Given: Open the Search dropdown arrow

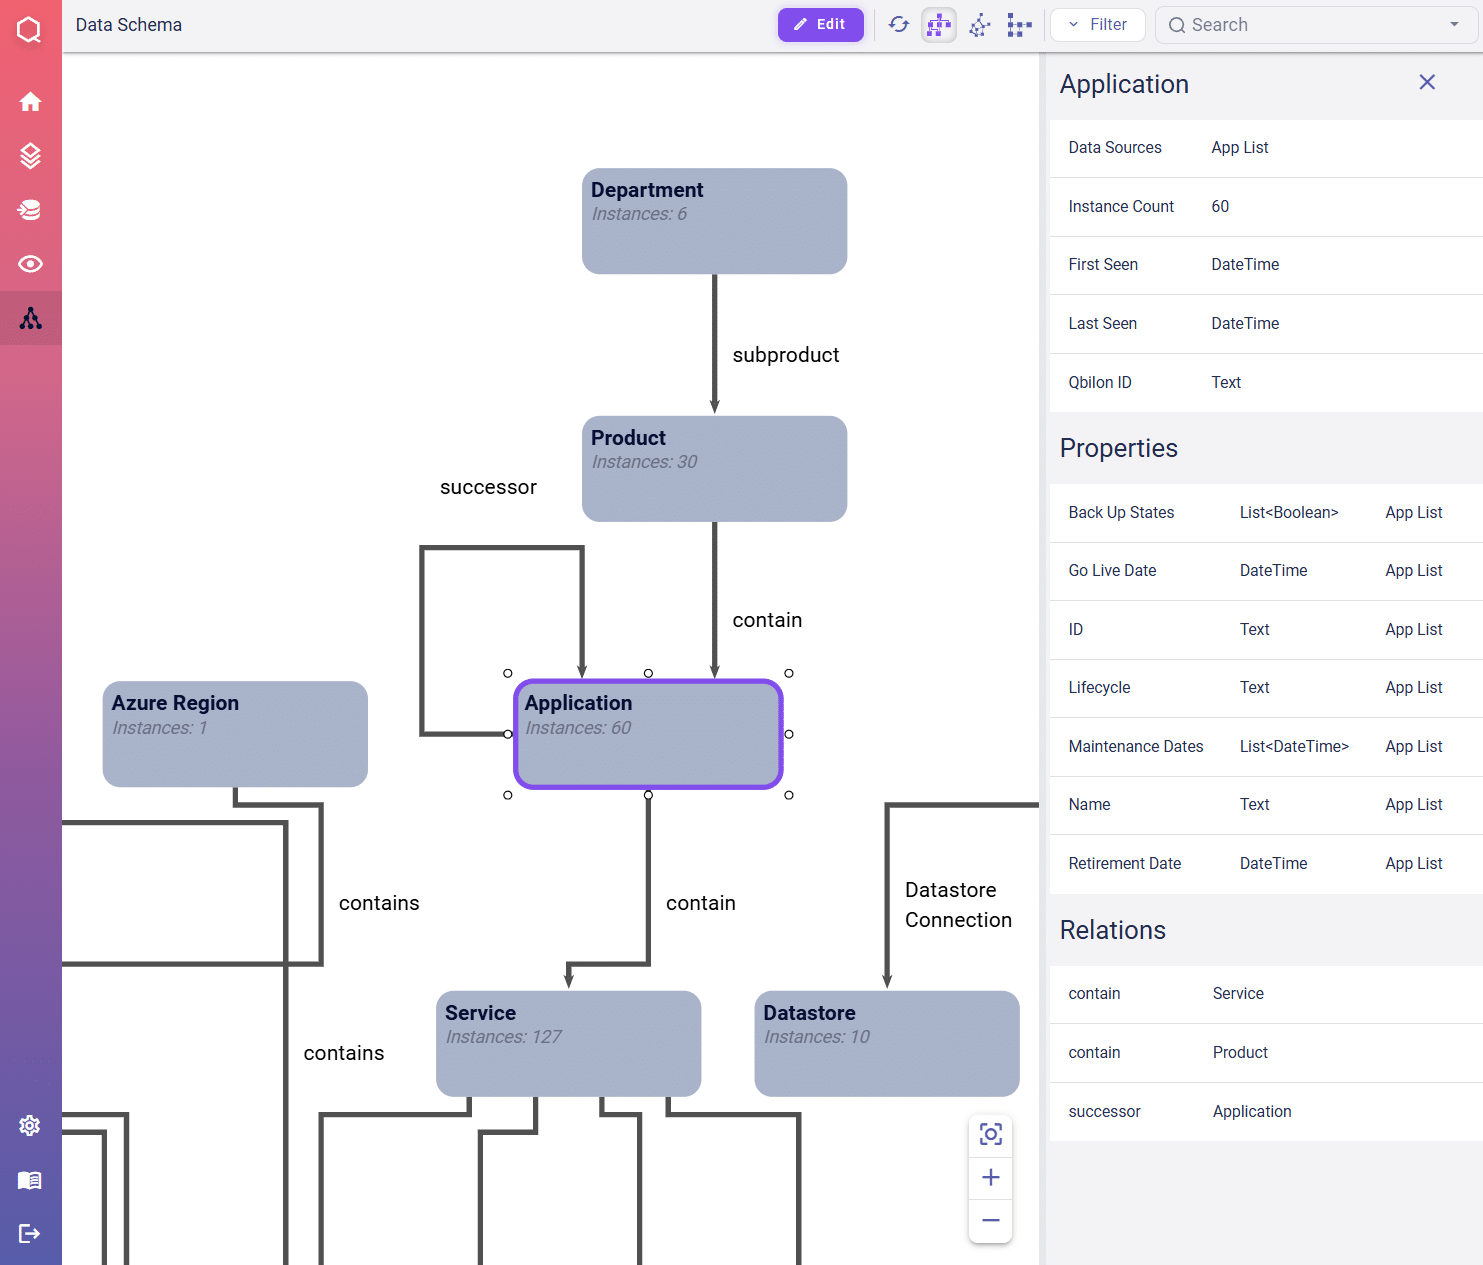Looking at the screenshot, I should [1454, 25].
